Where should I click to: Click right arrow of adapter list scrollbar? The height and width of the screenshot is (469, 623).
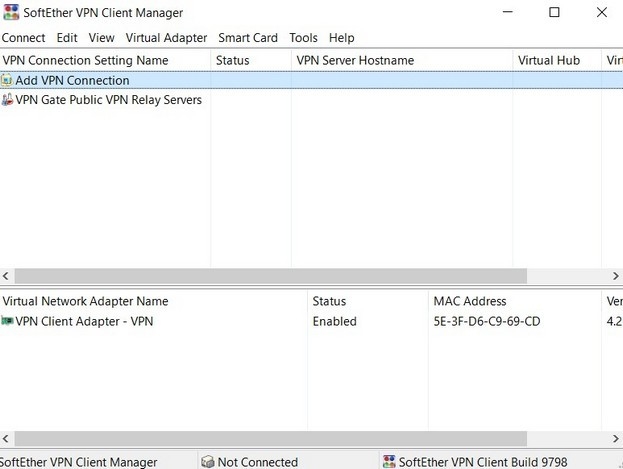tap(615, 439)
